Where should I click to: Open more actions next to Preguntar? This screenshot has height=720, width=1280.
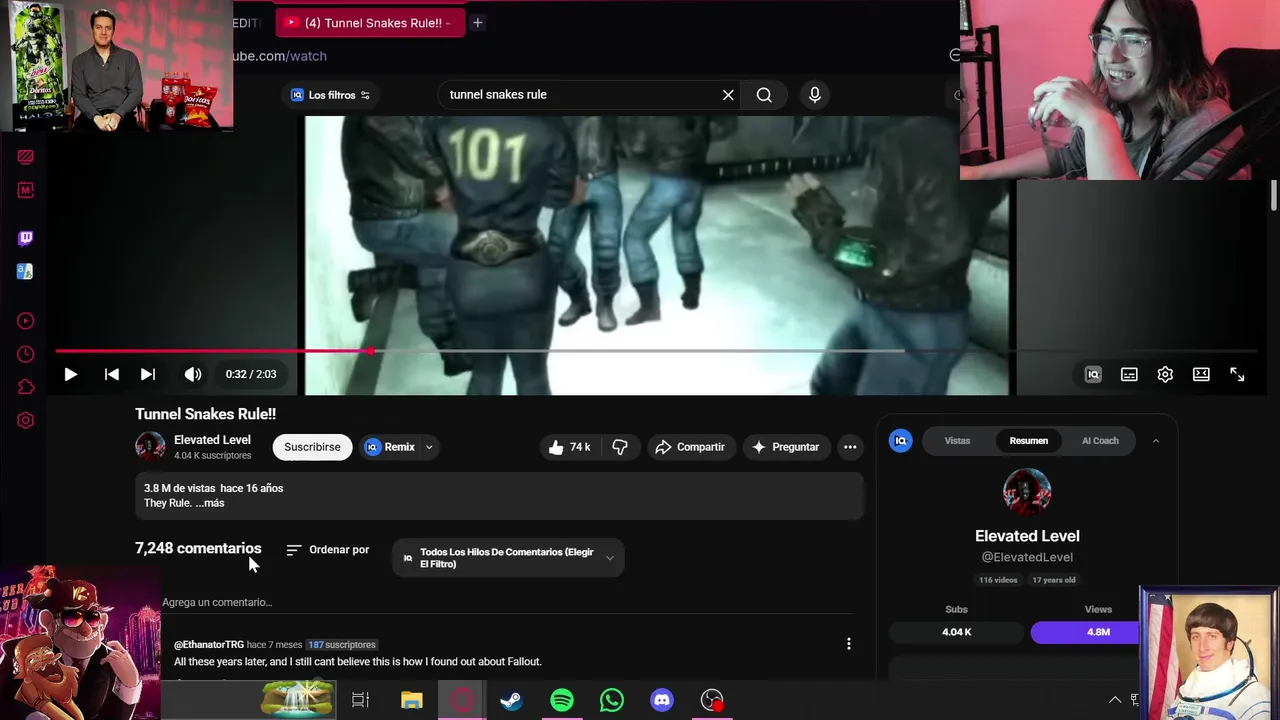pos(850,447)
